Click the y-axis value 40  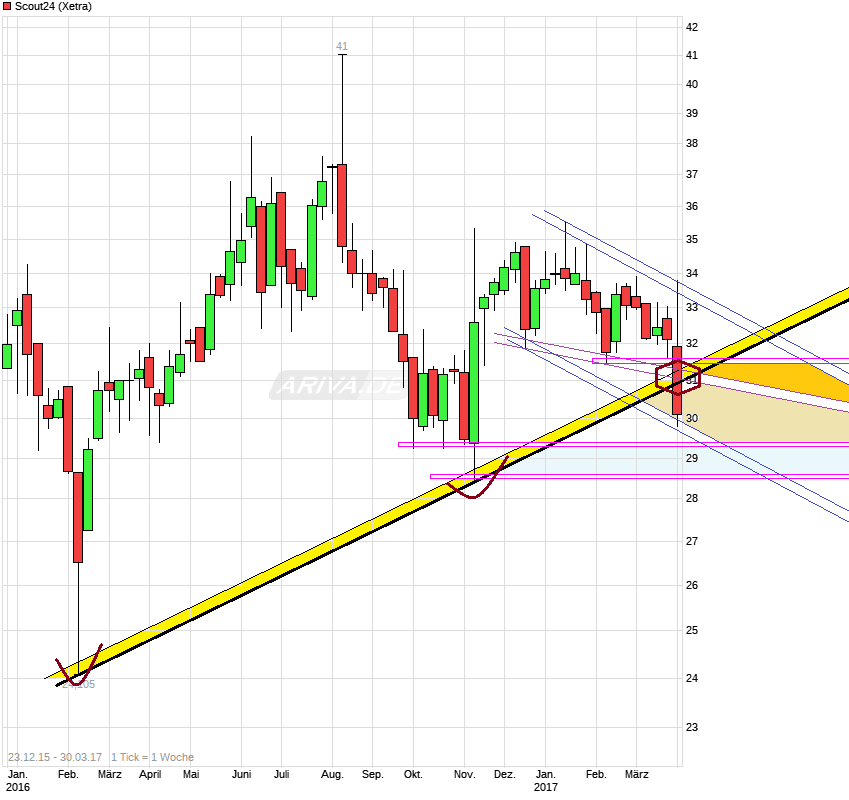coord(692,84)
